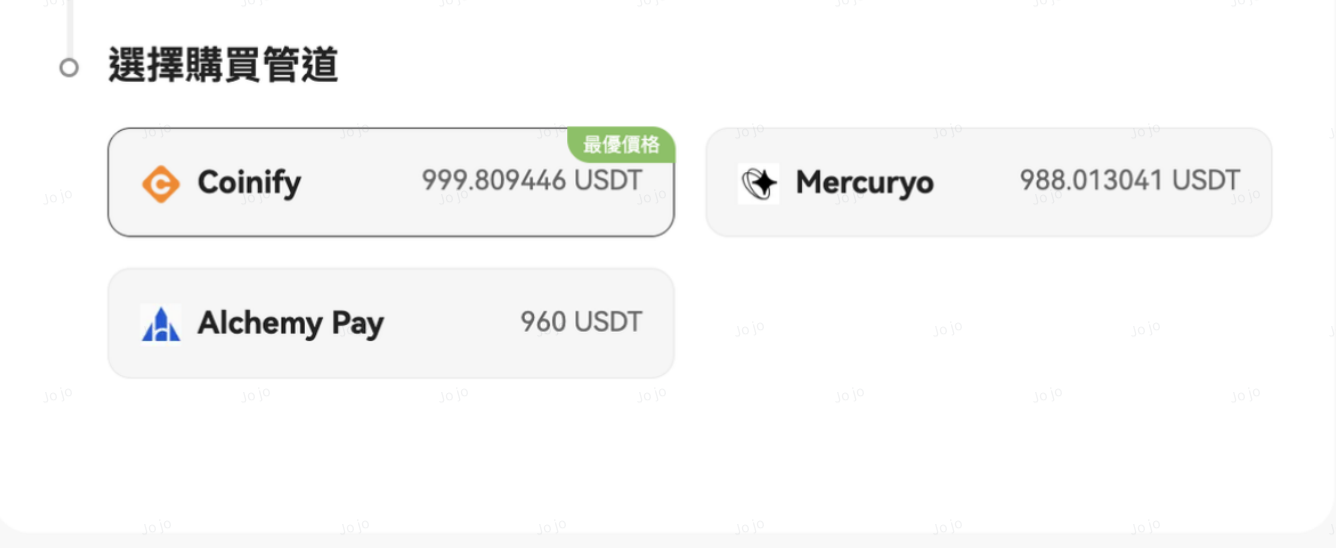Click the USDT unit in Mercuryo's quote
The width and height of the screenshot is (1336, 548).
(x=1206, y=181)
